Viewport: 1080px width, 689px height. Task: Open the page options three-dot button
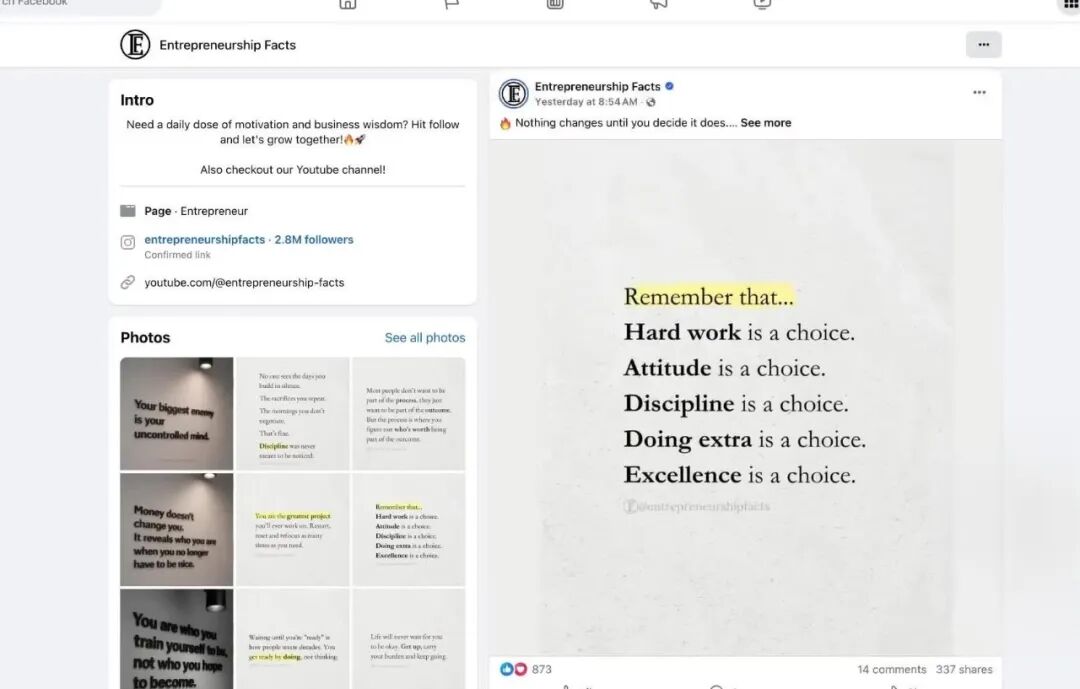(984, 45)
